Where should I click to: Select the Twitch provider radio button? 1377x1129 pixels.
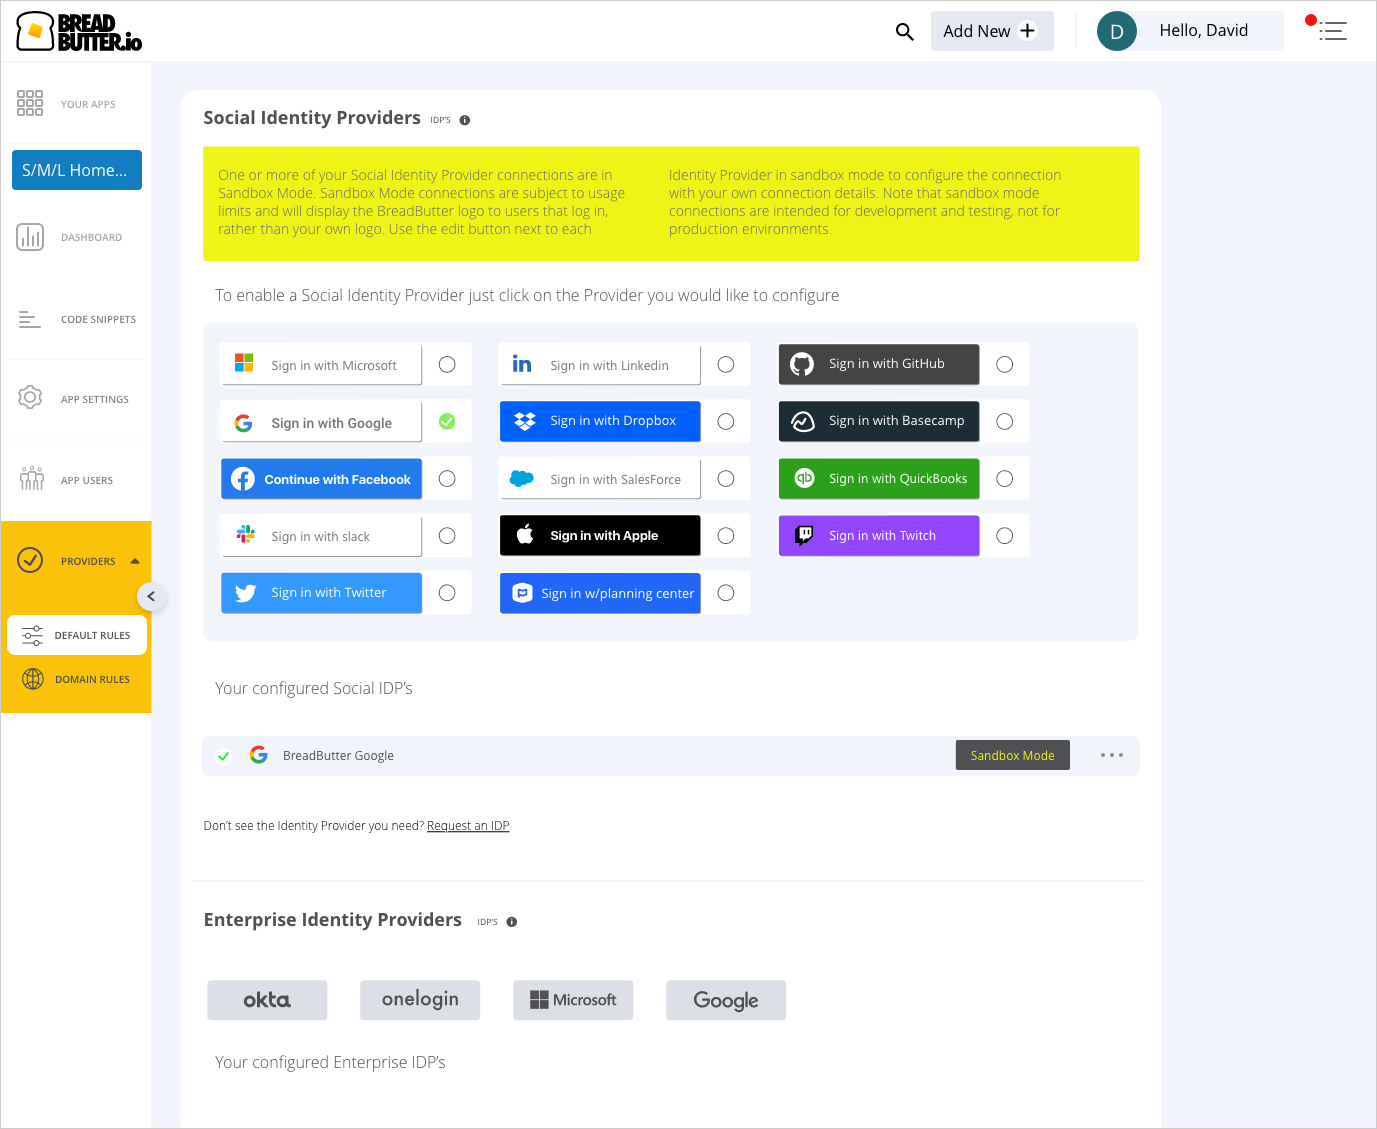click(1005, 536)
